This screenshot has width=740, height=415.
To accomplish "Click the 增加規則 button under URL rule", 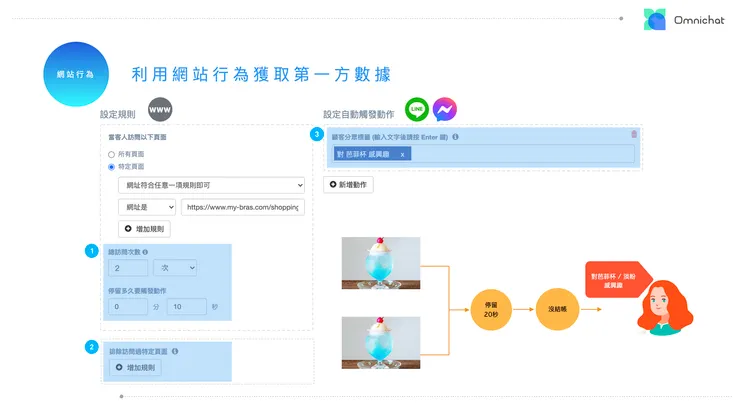I will [x=144, y=229].
